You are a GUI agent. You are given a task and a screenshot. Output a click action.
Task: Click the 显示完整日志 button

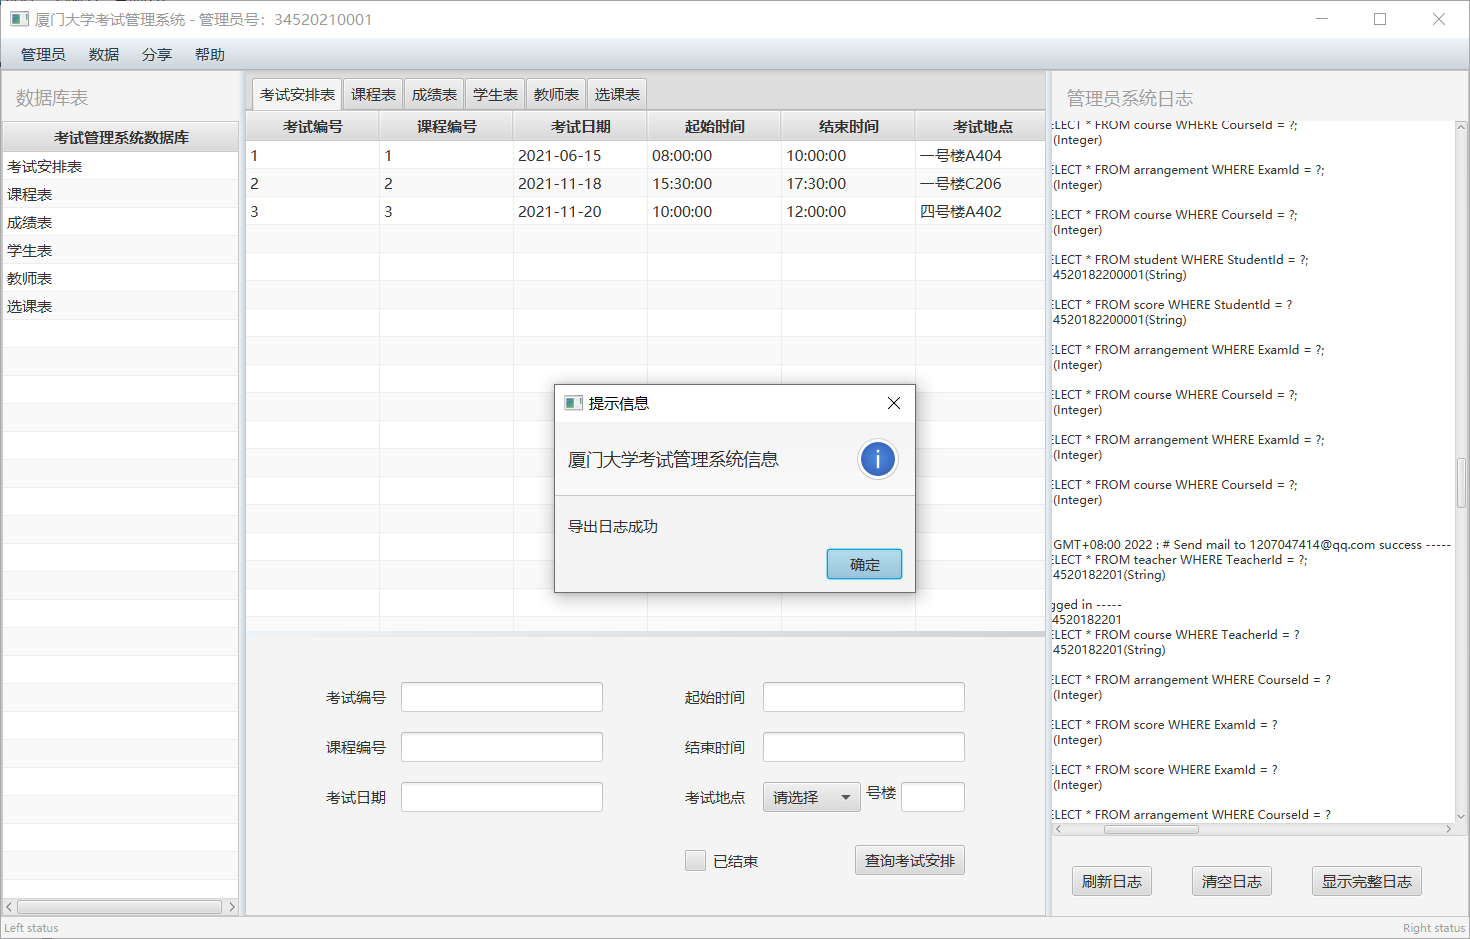tap(1366, 881)
